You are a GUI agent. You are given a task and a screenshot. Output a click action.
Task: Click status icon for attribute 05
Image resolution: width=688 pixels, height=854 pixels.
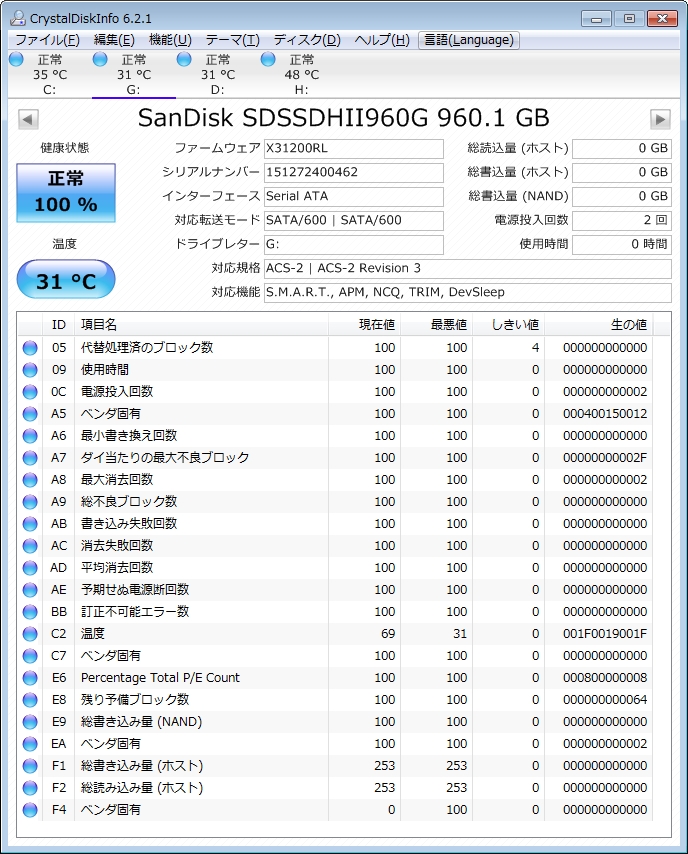click(x=30, y=348)
